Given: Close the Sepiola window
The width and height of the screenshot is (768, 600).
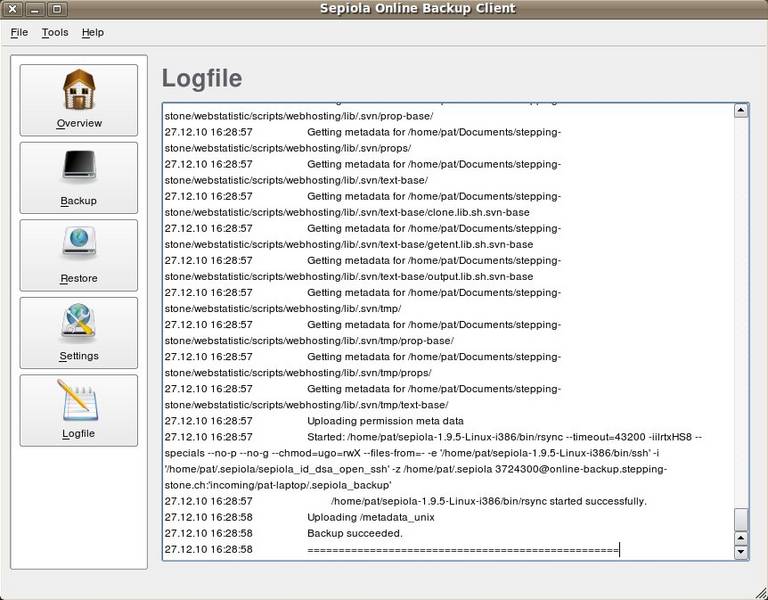Looking at the screenshot, I should [x=13, y=9].
